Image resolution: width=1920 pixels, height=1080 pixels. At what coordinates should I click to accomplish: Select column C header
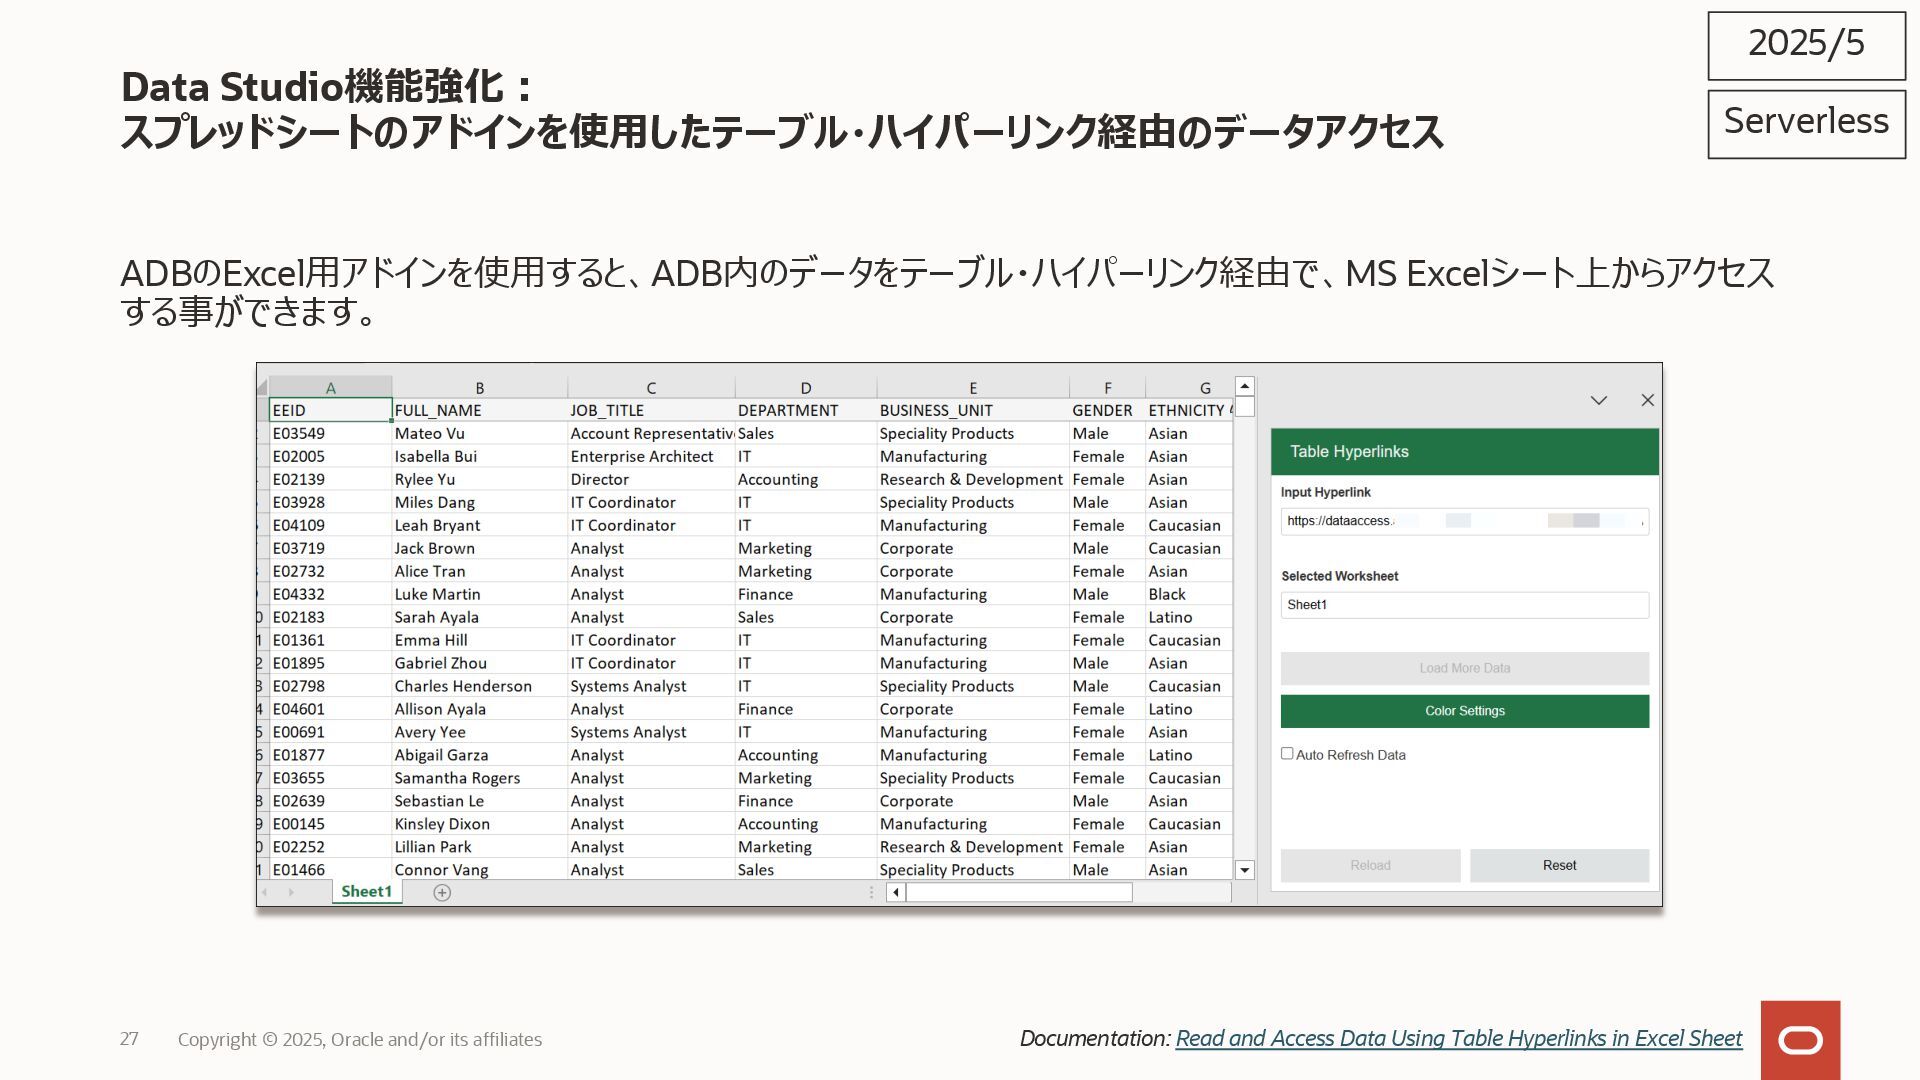click(x=651, y=387)
